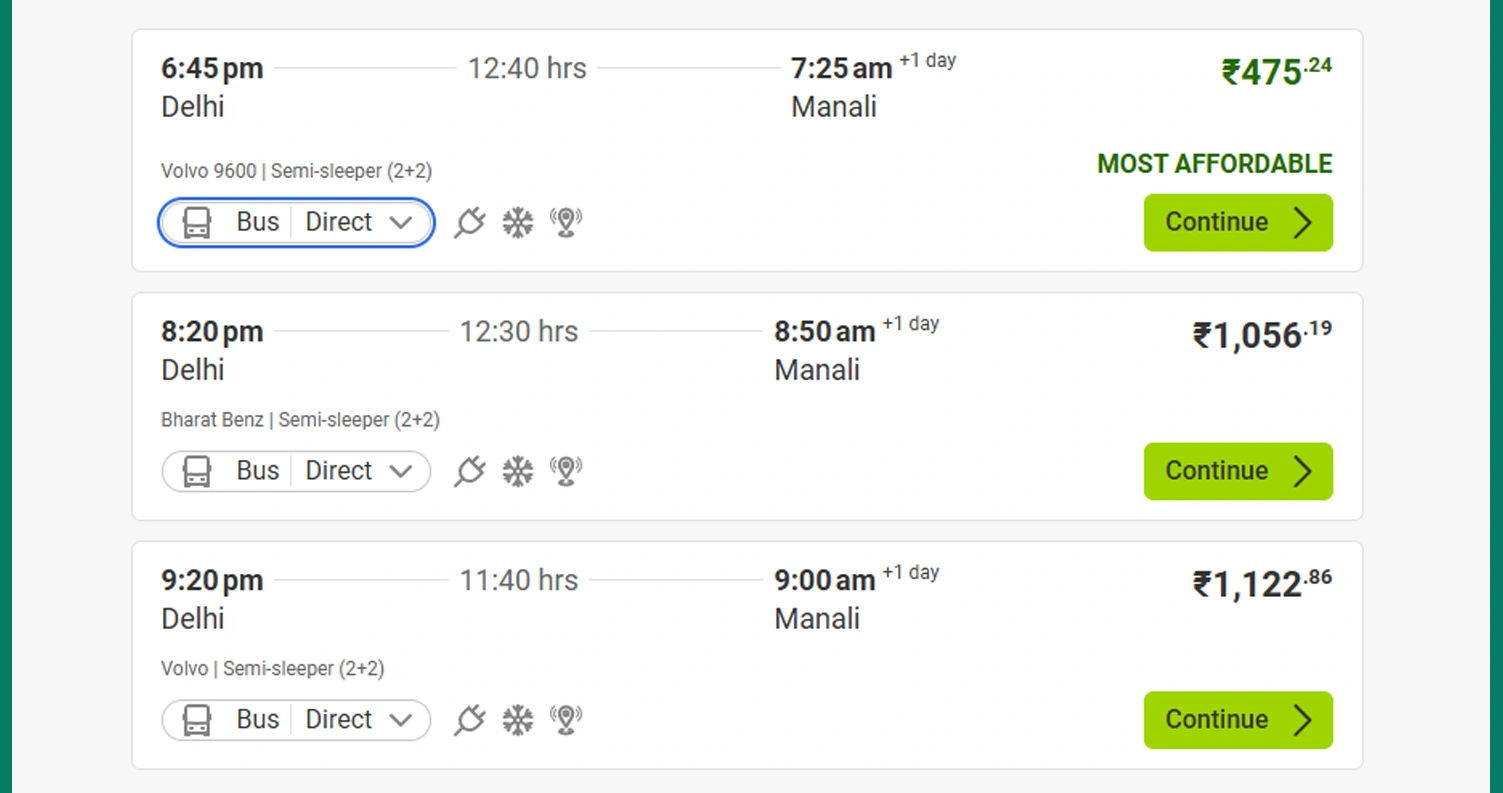Click the snowflake AC icon on Bharat Benz bus

[x=517, y=471]
